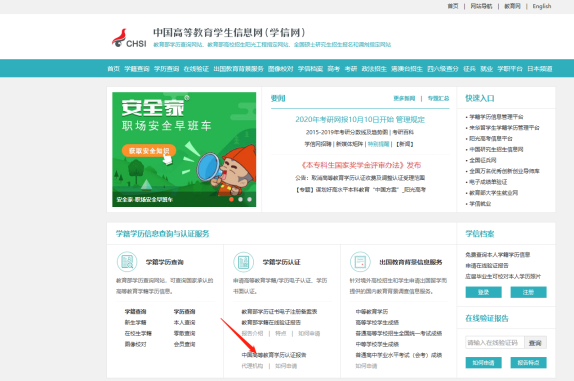Click 更多新闻 link in 要闻 section
574x381 pixels.
pos(404,98)
